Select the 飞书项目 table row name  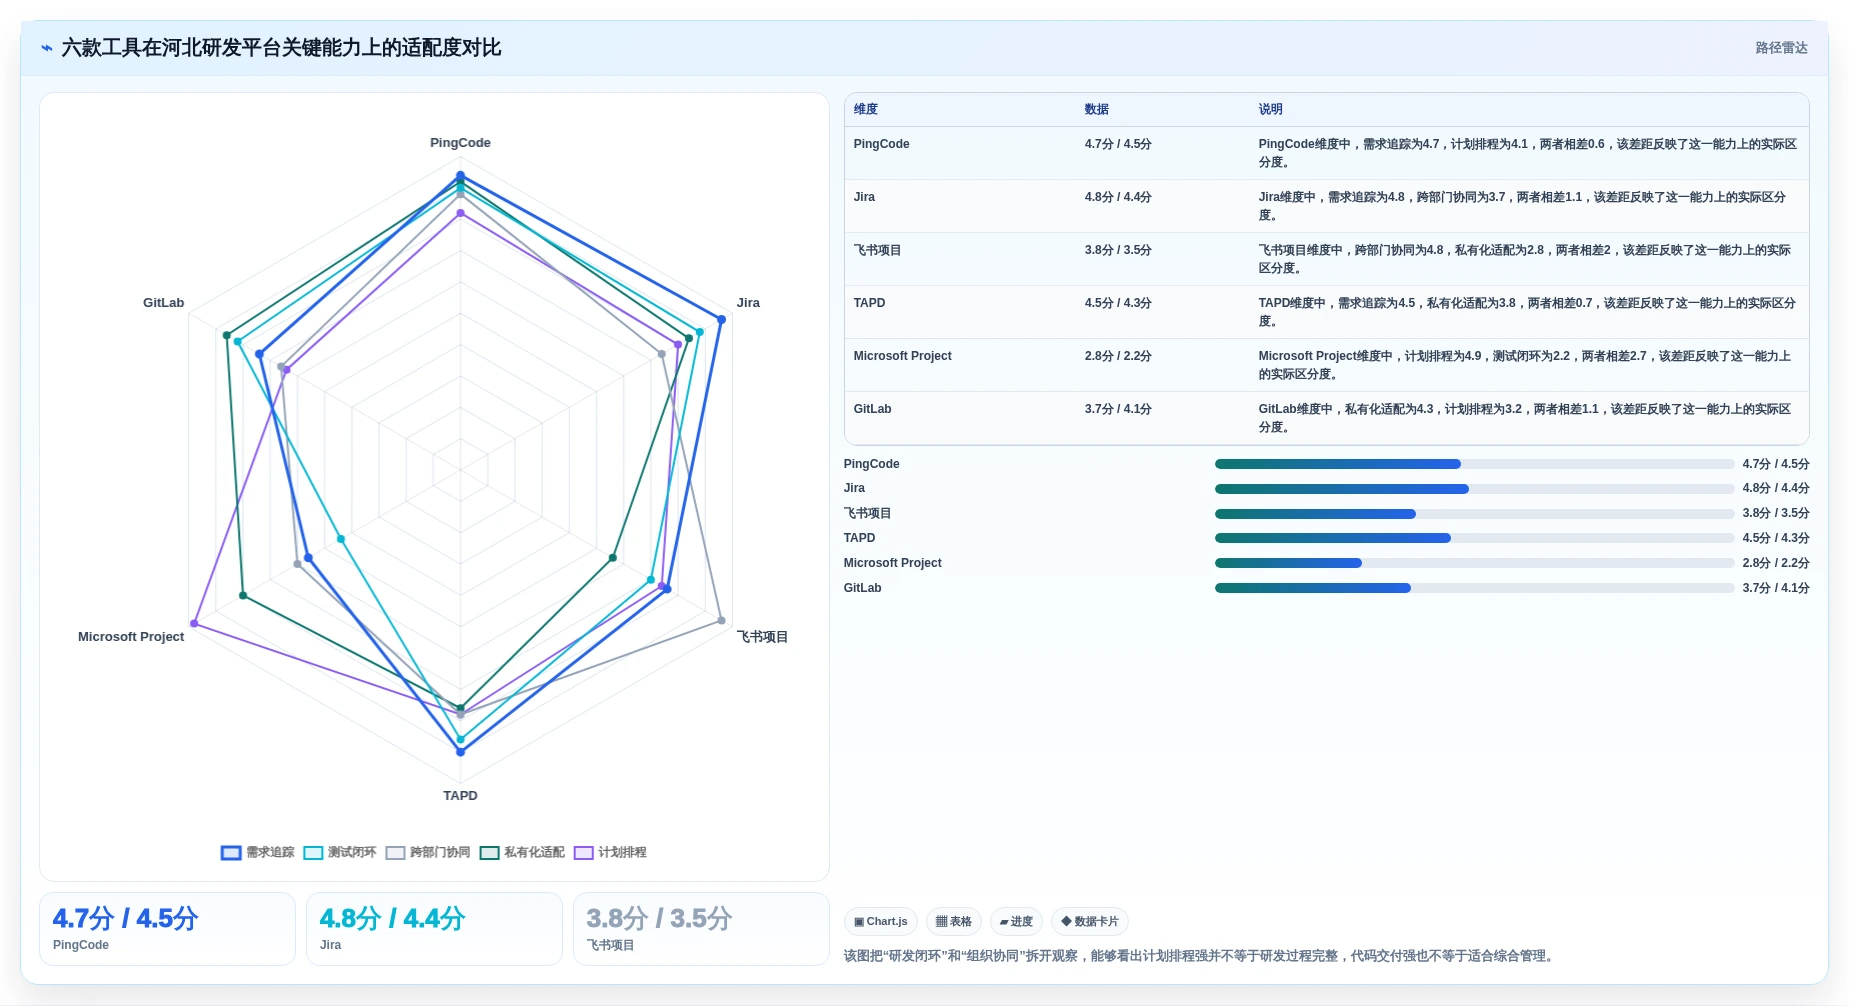click(877, 250)
